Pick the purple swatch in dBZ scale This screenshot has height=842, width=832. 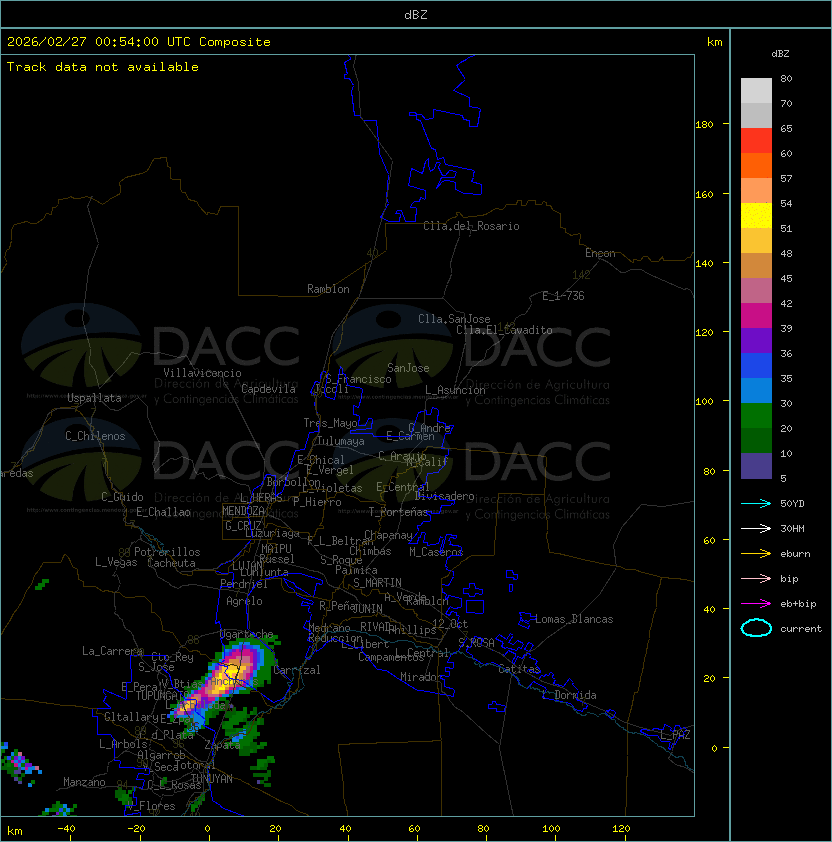(756, 340)
